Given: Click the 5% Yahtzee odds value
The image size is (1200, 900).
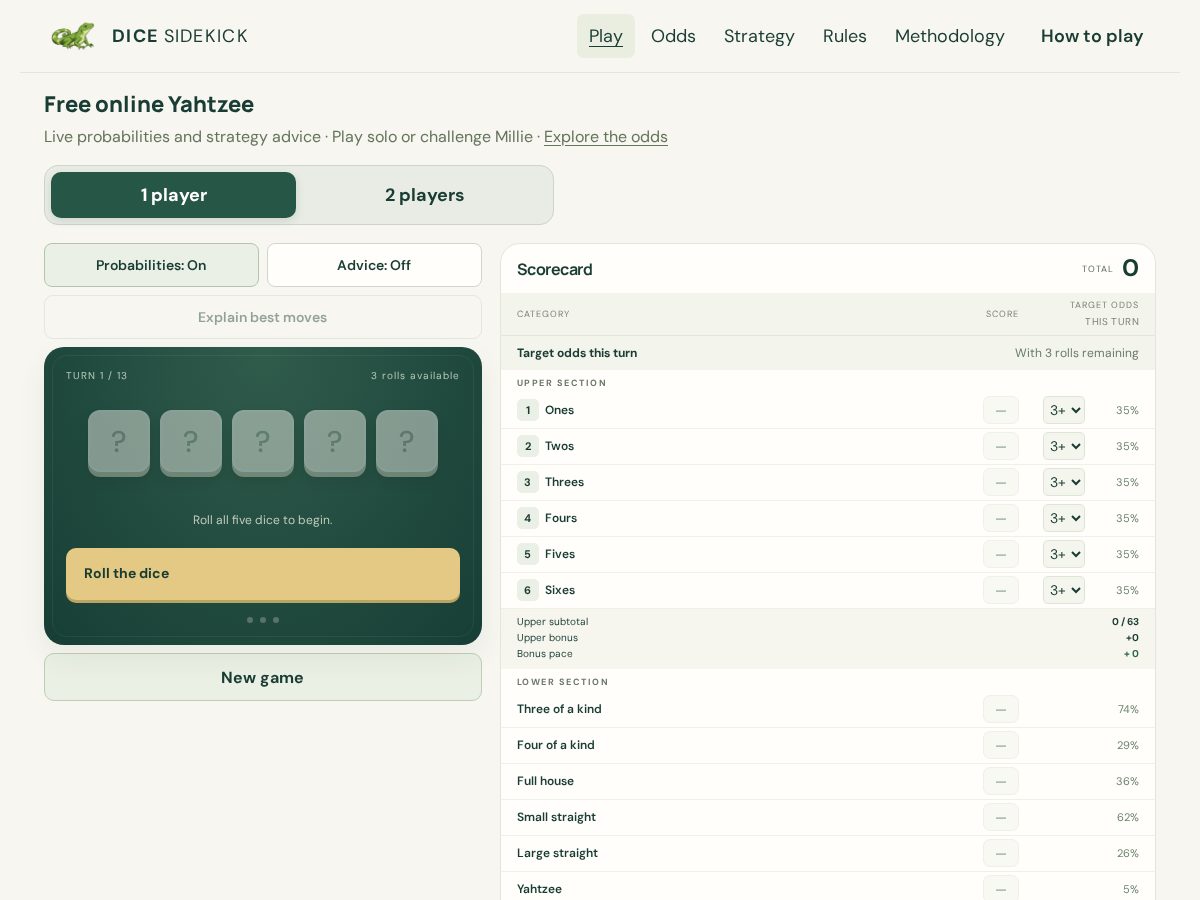Looking at the screenshot, I should coord(1131,889).
